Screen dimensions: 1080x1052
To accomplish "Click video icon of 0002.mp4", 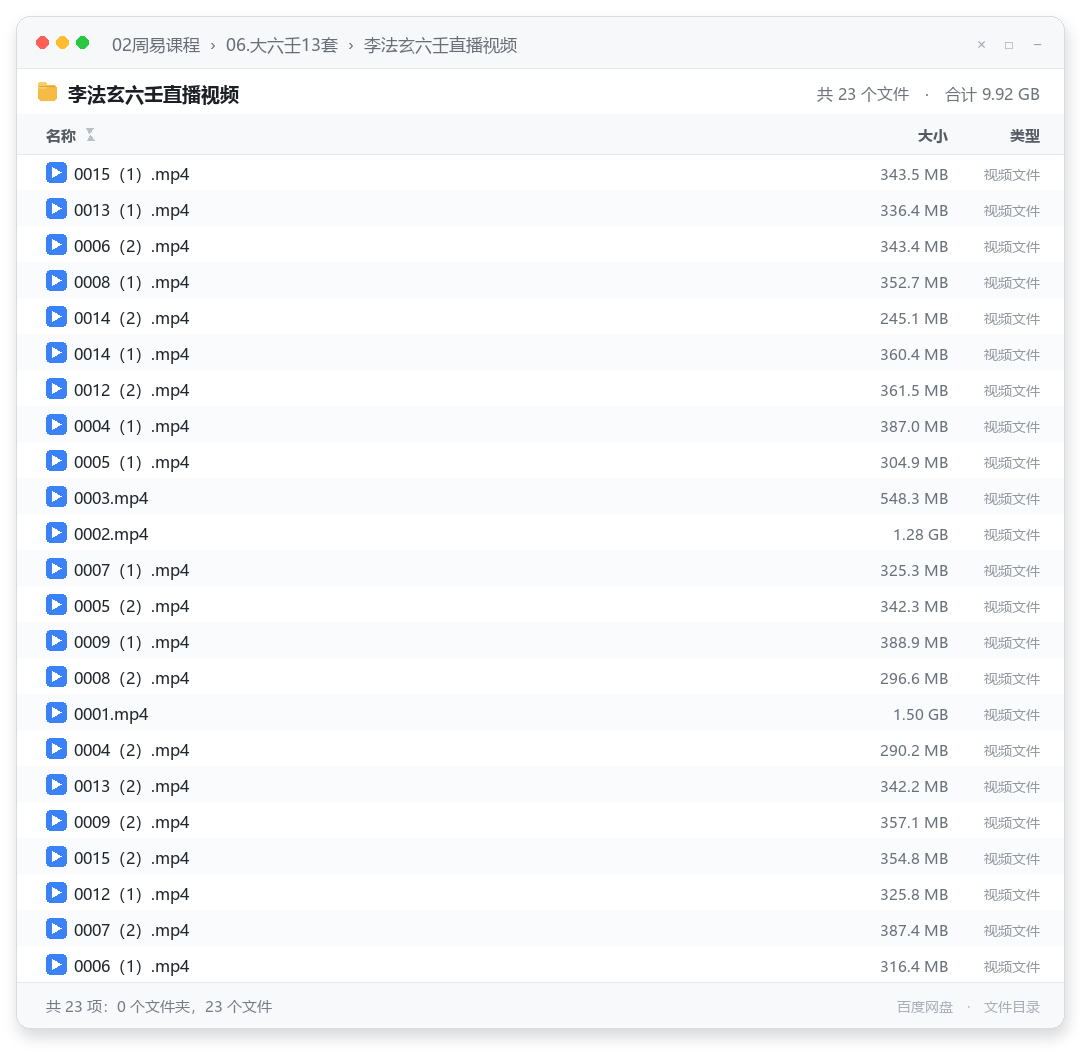I will click(56, 533).
